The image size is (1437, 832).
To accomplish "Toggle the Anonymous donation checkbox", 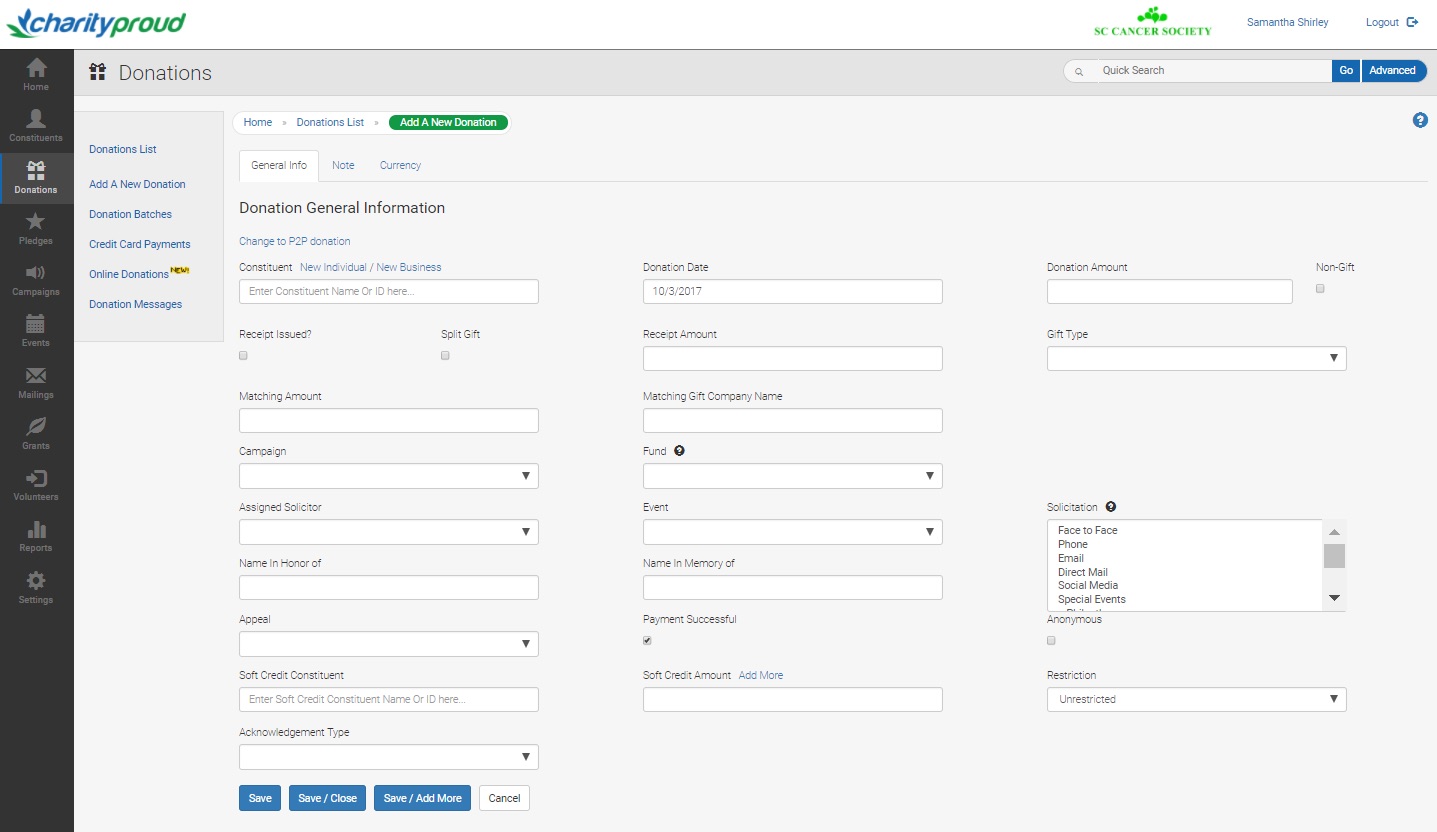I will 1051,640.
